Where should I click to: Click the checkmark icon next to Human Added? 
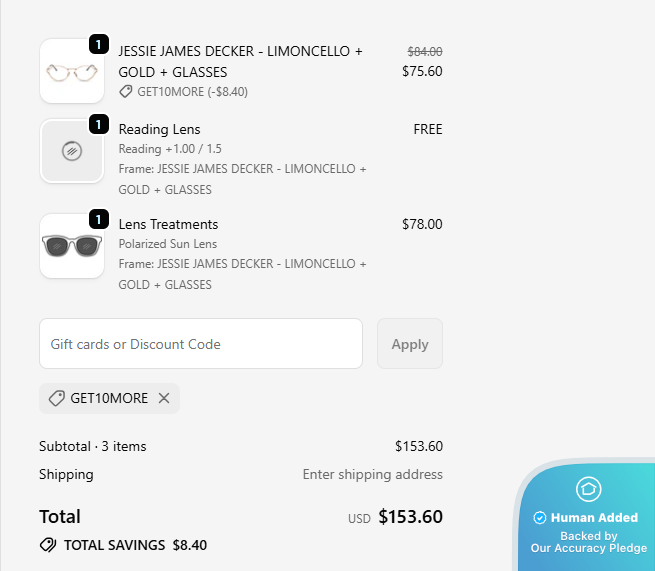tap(540, 518)
